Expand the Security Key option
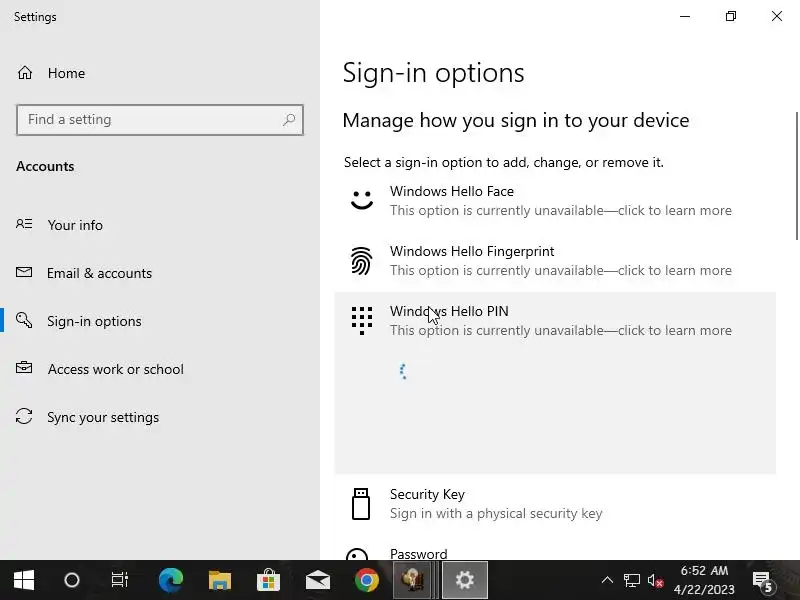Image resolution: width=800 pixels, height=600 pixels. coord(555,504)
